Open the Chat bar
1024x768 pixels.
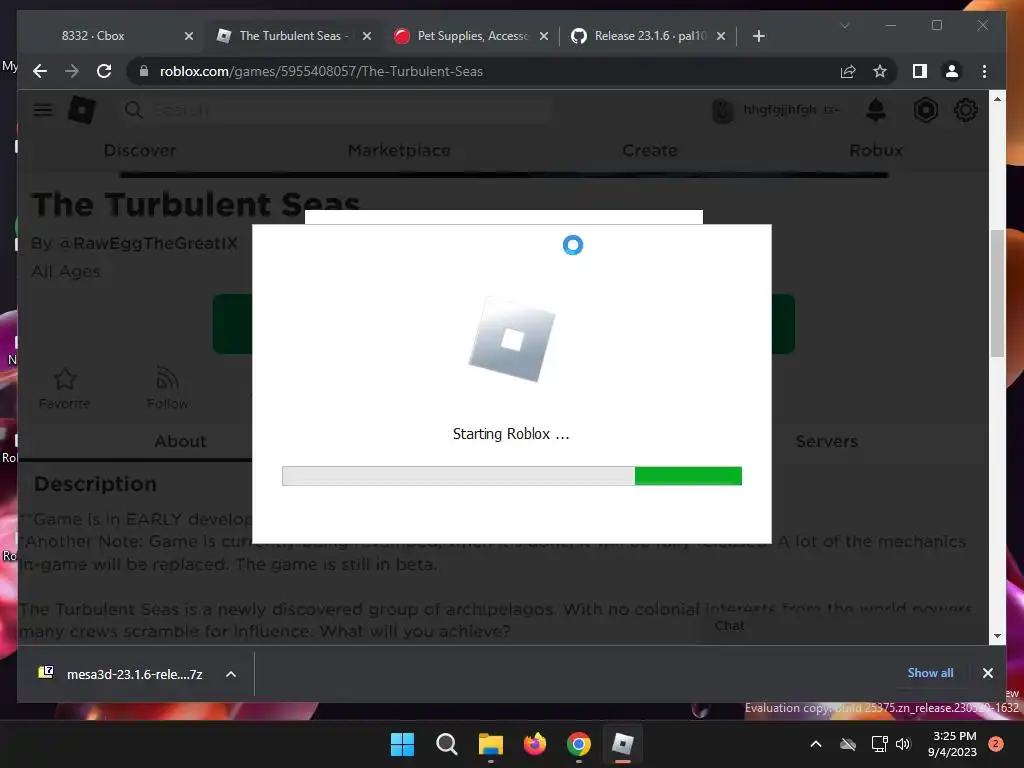(729, 626)
